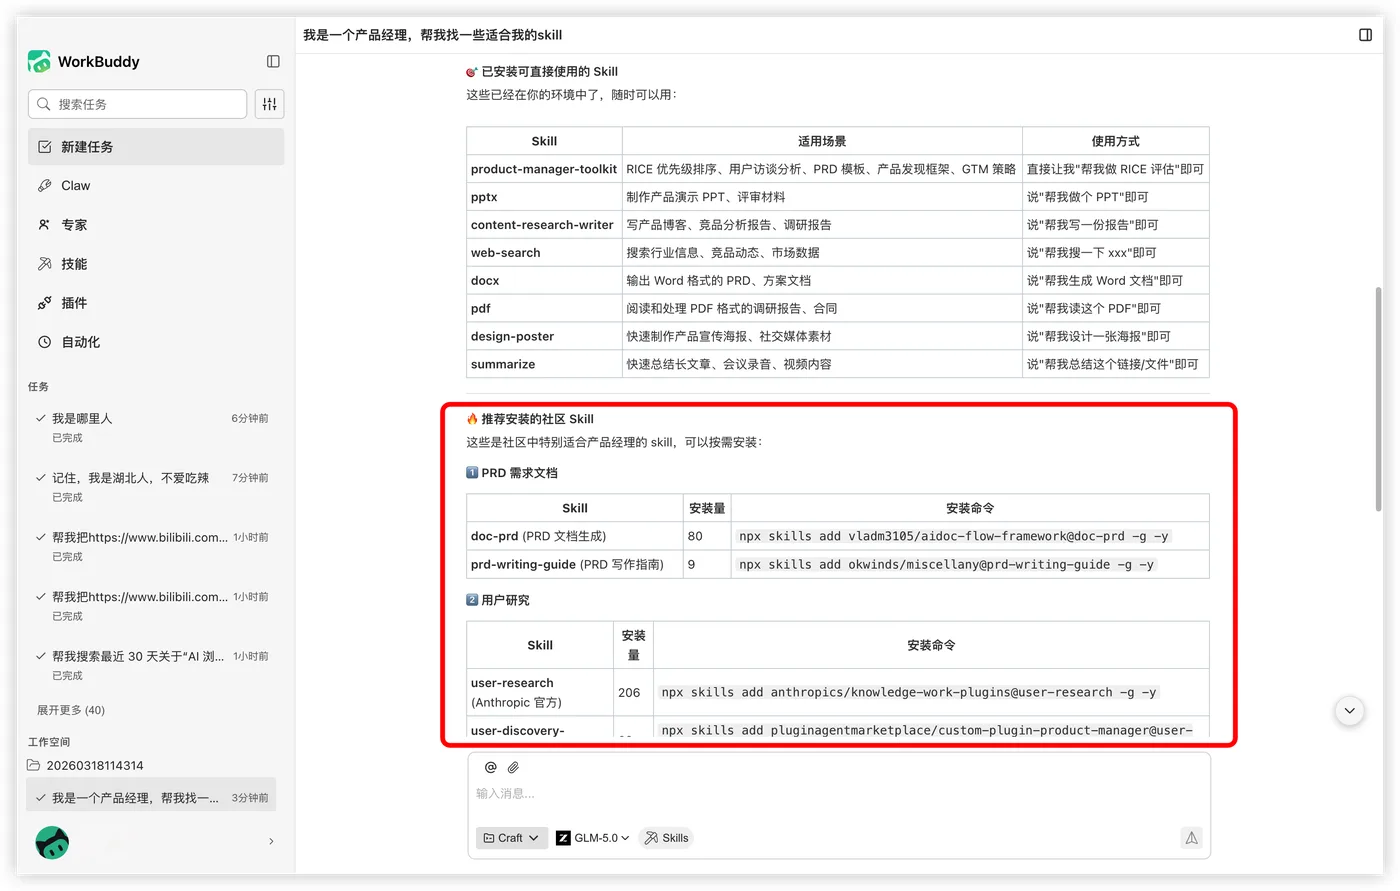Expand more tasks (展开更多 40)
This screenshot has width=1400, height=891.
pyautogui.click(x=71, y=710)
